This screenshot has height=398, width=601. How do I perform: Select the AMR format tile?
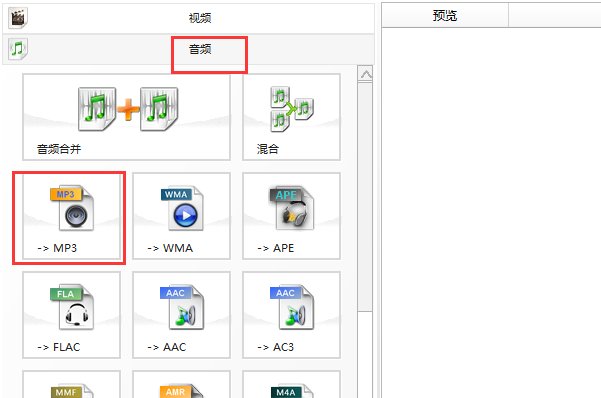(x=181, y=384)
